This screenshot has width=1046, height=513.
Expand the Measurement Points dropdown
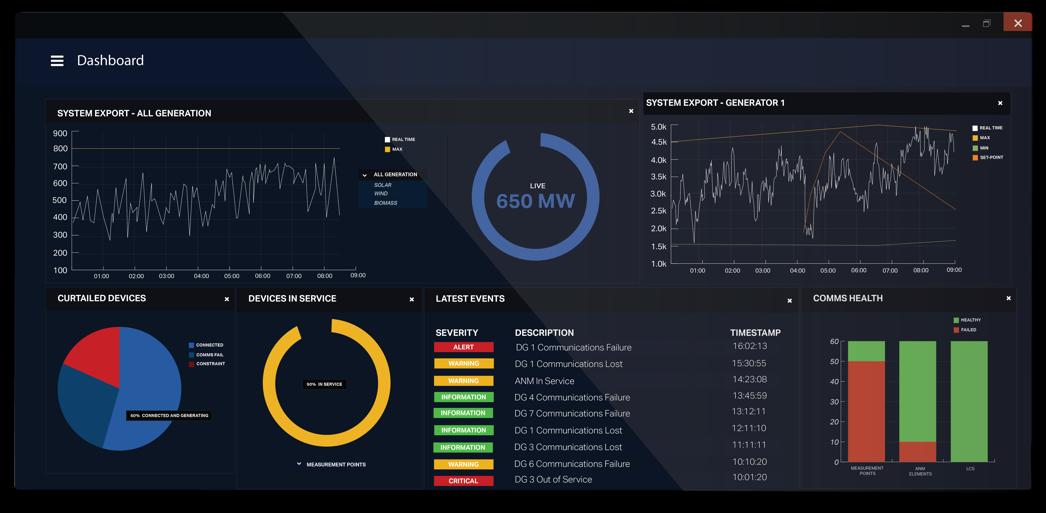tap(331, 464)
